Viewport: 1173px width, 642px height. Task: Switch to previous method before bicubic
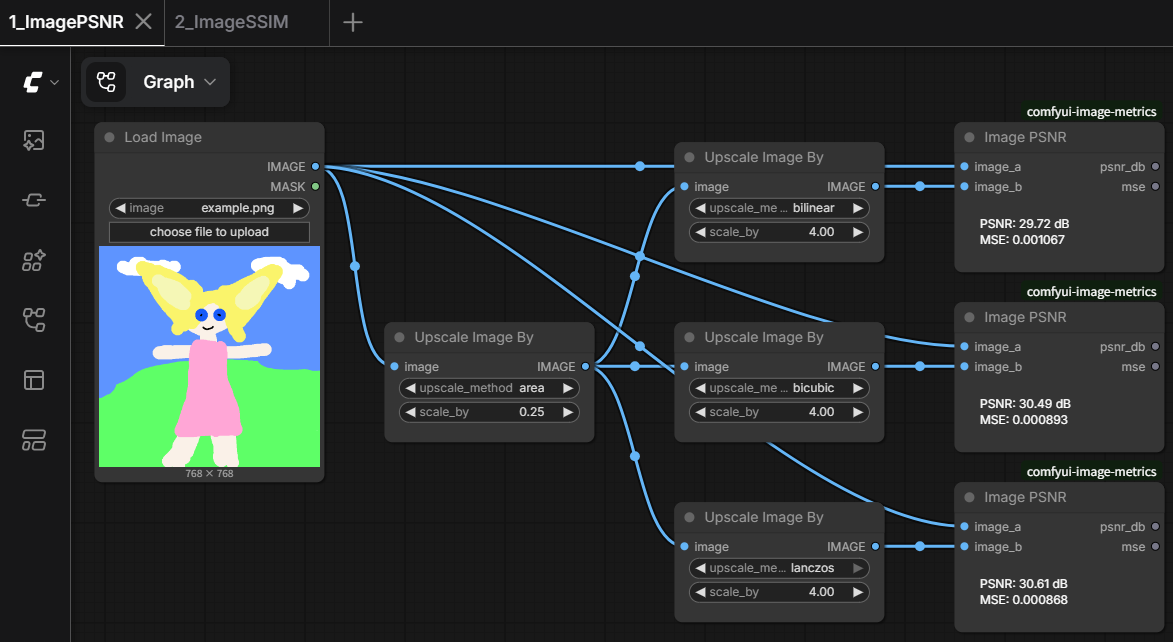click(x=700, y=388)
